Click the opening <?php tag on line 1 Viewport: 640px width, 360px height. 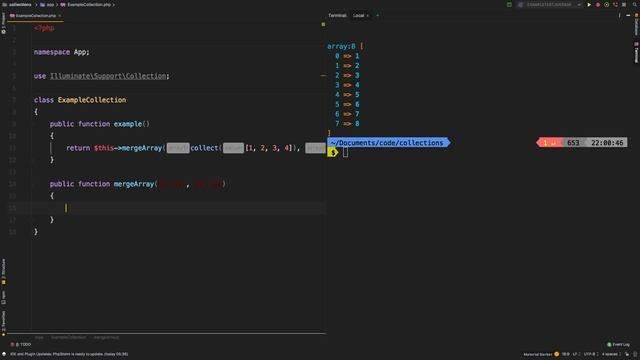[x=44, y=28]
